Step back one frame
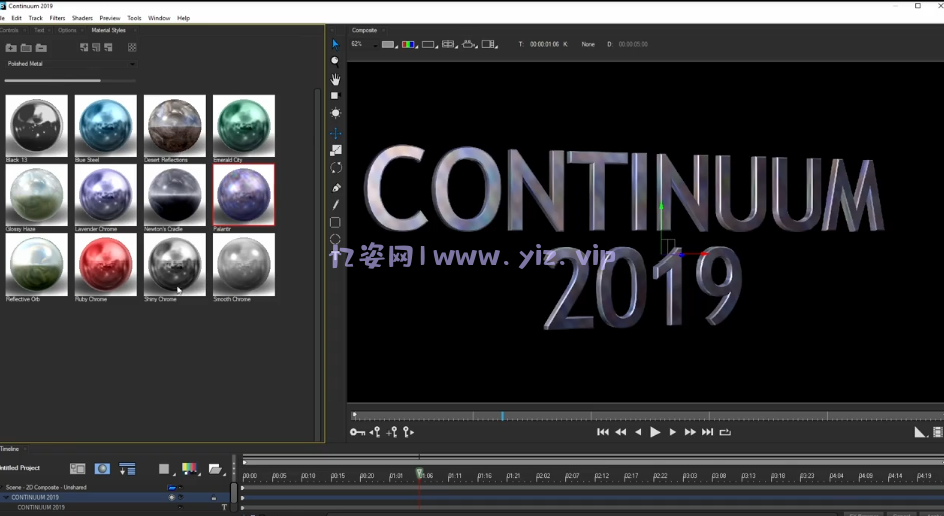The width and height of the screenshot is (944, 516). tap(638, 432)
